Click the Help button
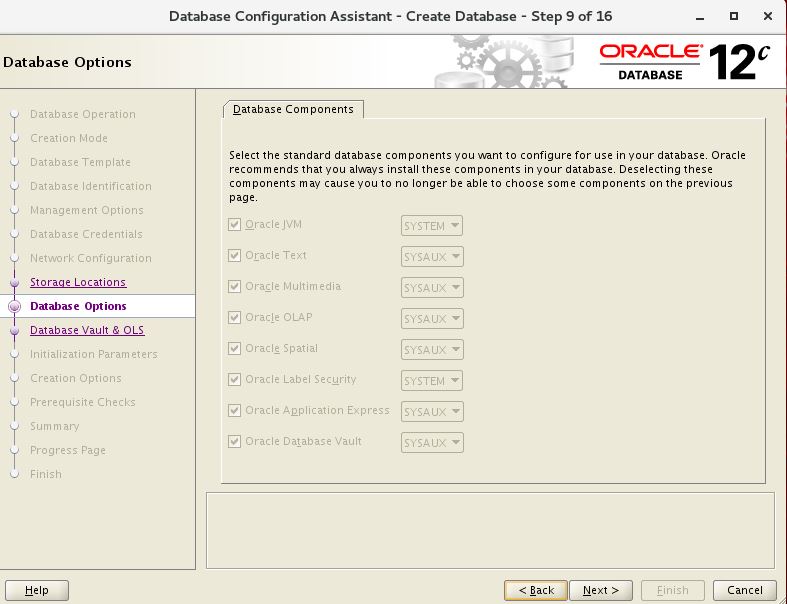The height and width of the screenshot is (604, 787). tap(37, 590)
